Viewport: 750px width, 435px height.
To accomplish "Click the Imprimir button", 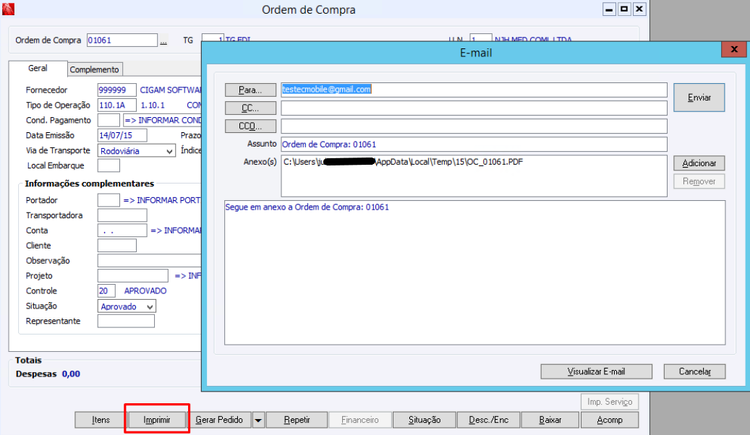I will 157,420.
